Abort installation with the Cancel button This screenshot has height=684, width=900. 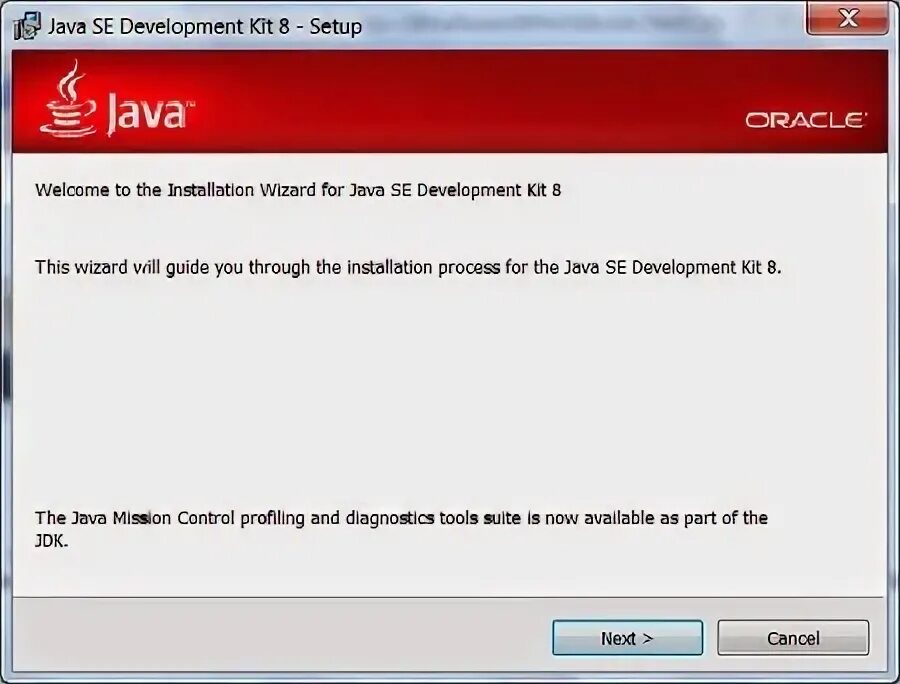[793, 638]
